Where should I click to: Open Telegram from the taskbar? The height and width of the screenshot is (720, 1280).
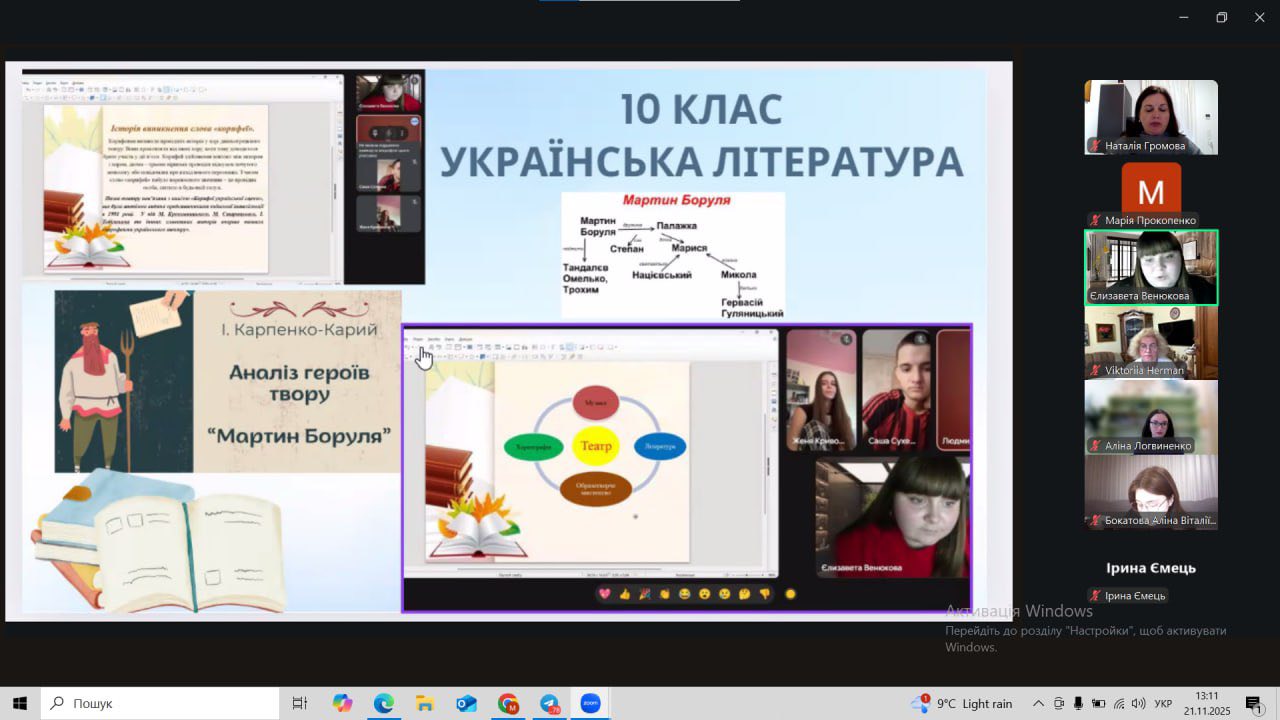(x=549, y=704)
